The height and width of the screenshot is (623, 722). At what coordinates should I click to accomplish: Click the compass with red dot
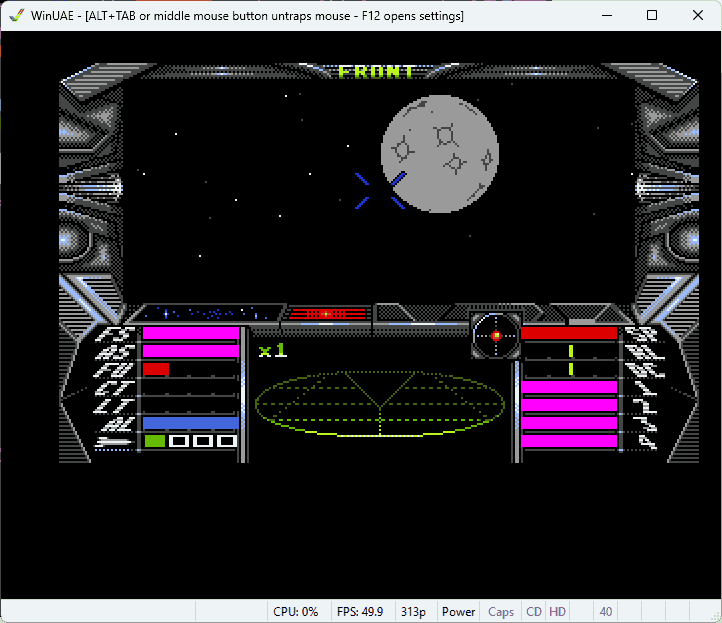click(496, 336)
